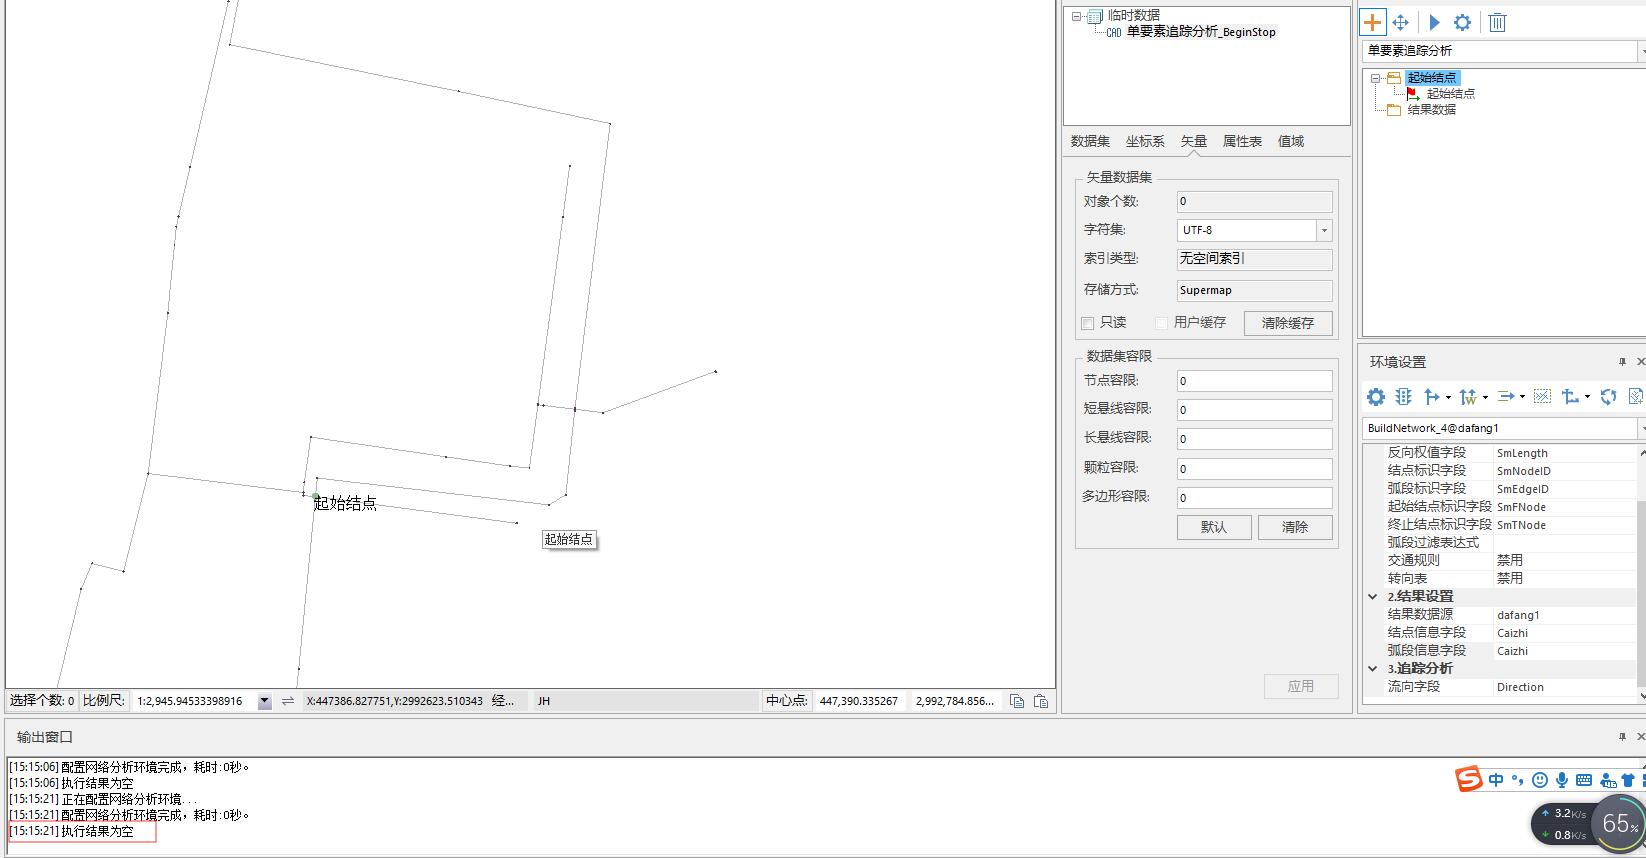Click the orange plus add-node icon

[1373, 22]
